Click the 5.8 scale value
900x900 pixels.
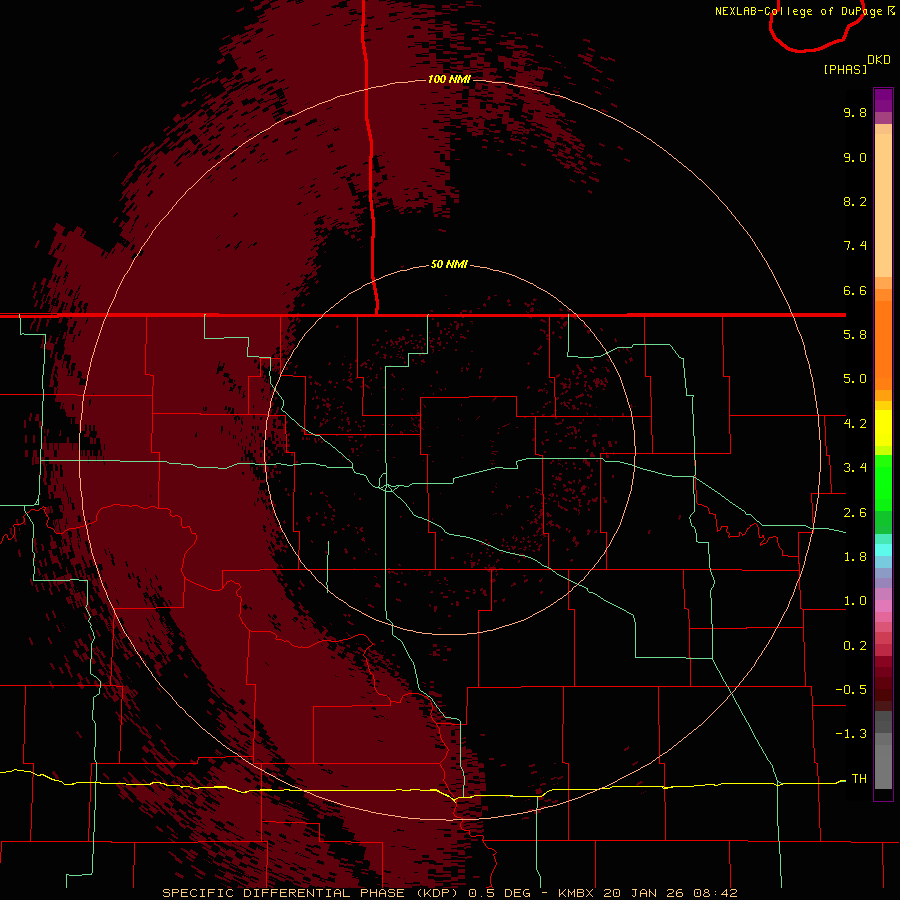855,335
